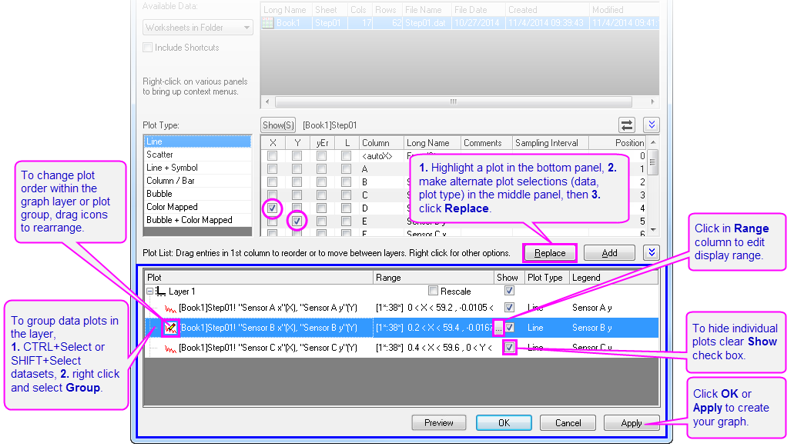This screenshot has width=790, height=444.
Task: Select Scatter in Plot Type list
Action: (x=160, y=155)
